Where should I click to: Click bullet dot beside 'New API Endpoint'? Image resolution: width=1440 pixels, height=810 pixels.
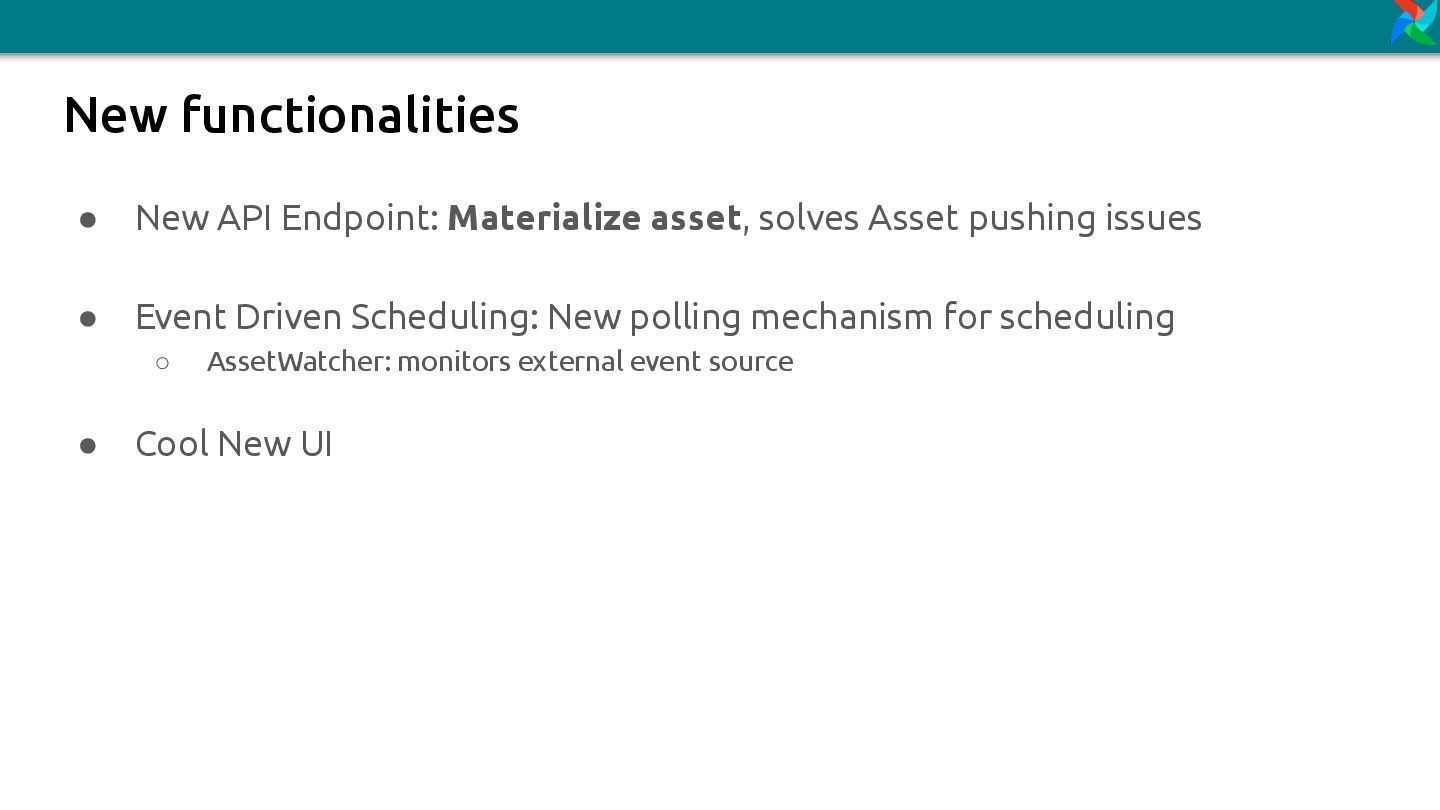pos(88,219)
